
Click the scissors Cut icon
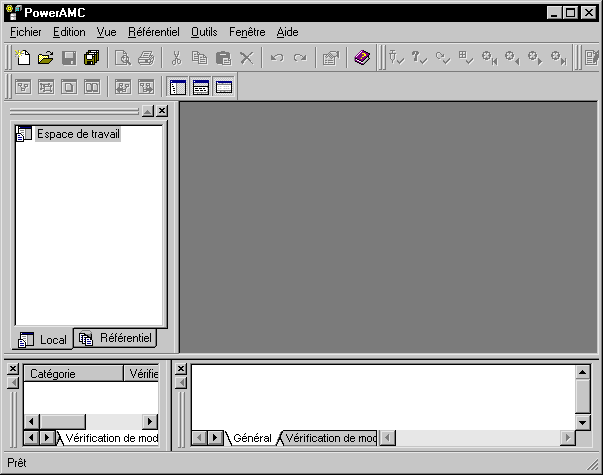coord(177,58)
